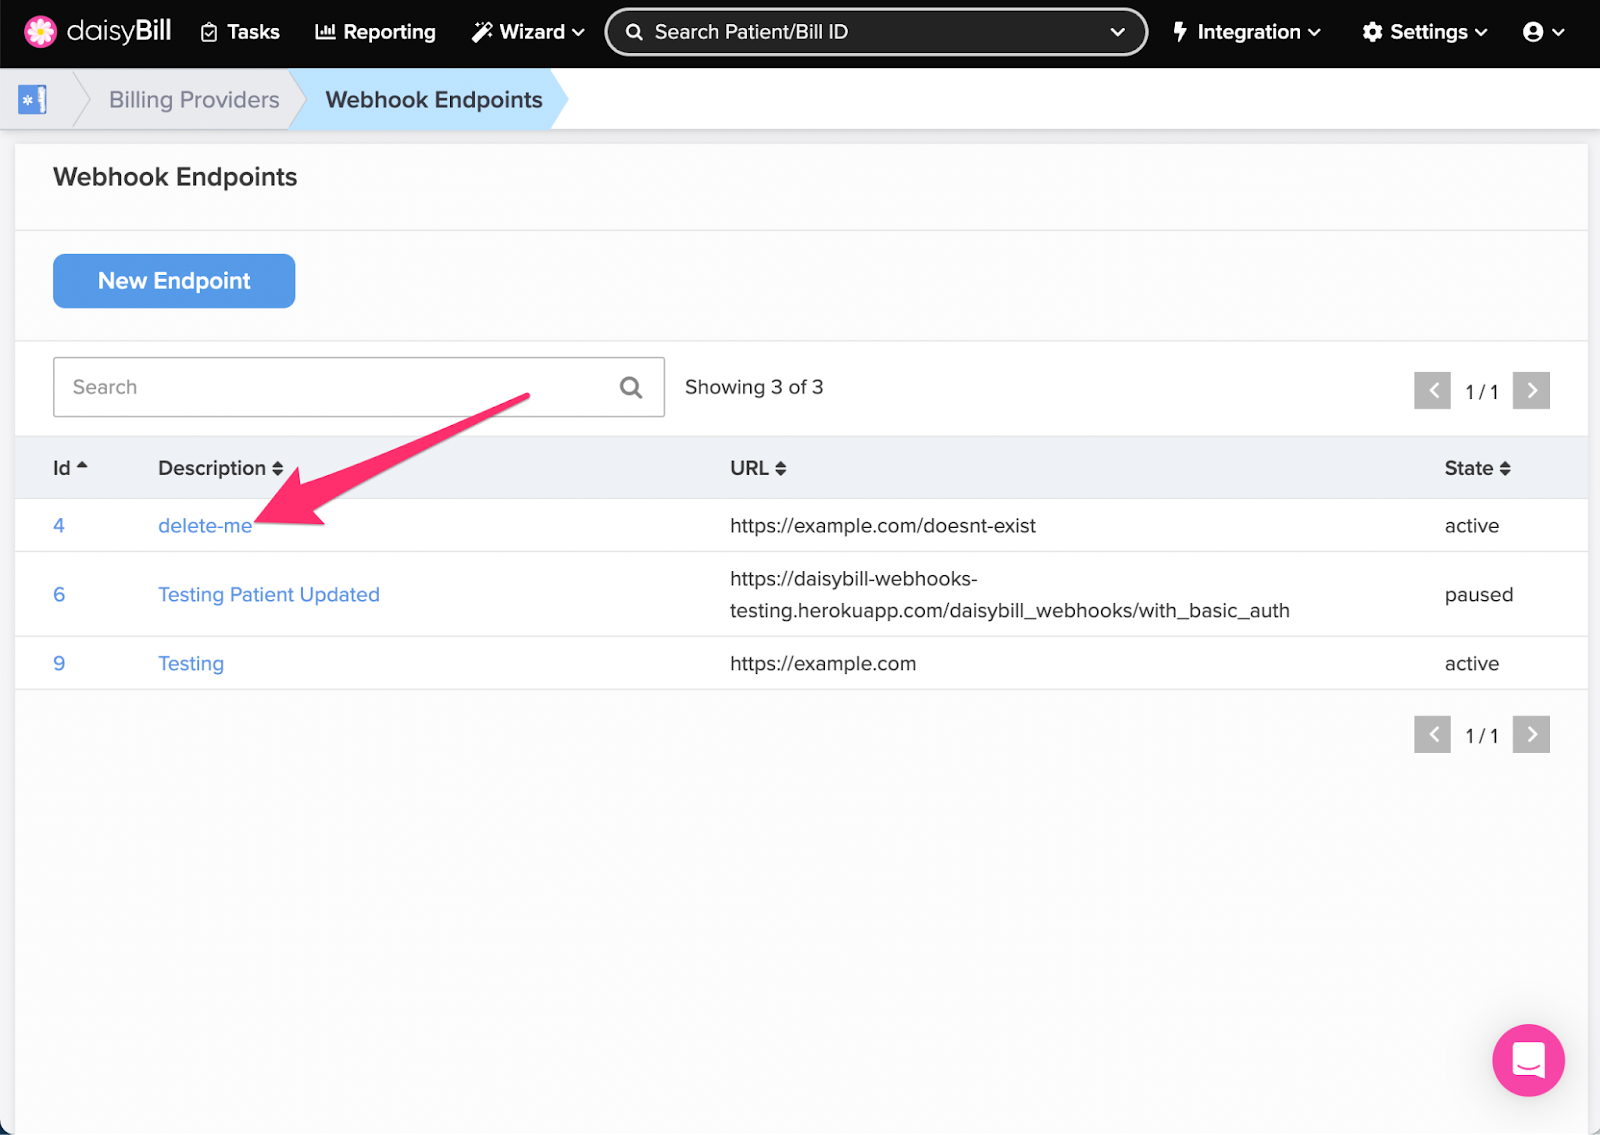Open the Integration dropdown menu

1246,31
